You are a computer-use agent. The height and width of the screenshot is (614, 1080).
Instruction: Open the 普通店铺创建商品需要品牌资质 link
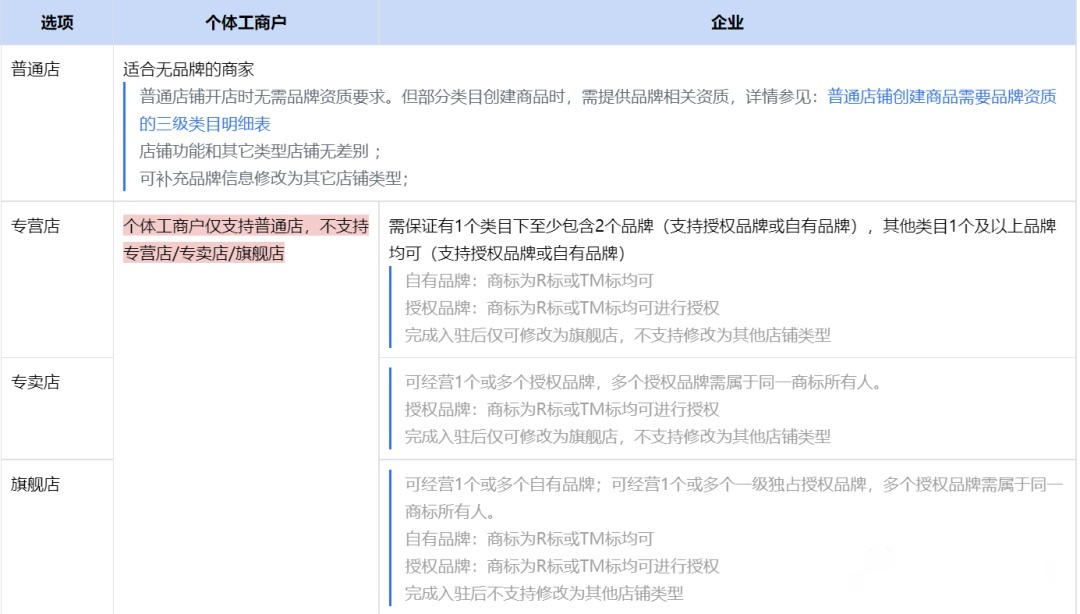[940, 97]
